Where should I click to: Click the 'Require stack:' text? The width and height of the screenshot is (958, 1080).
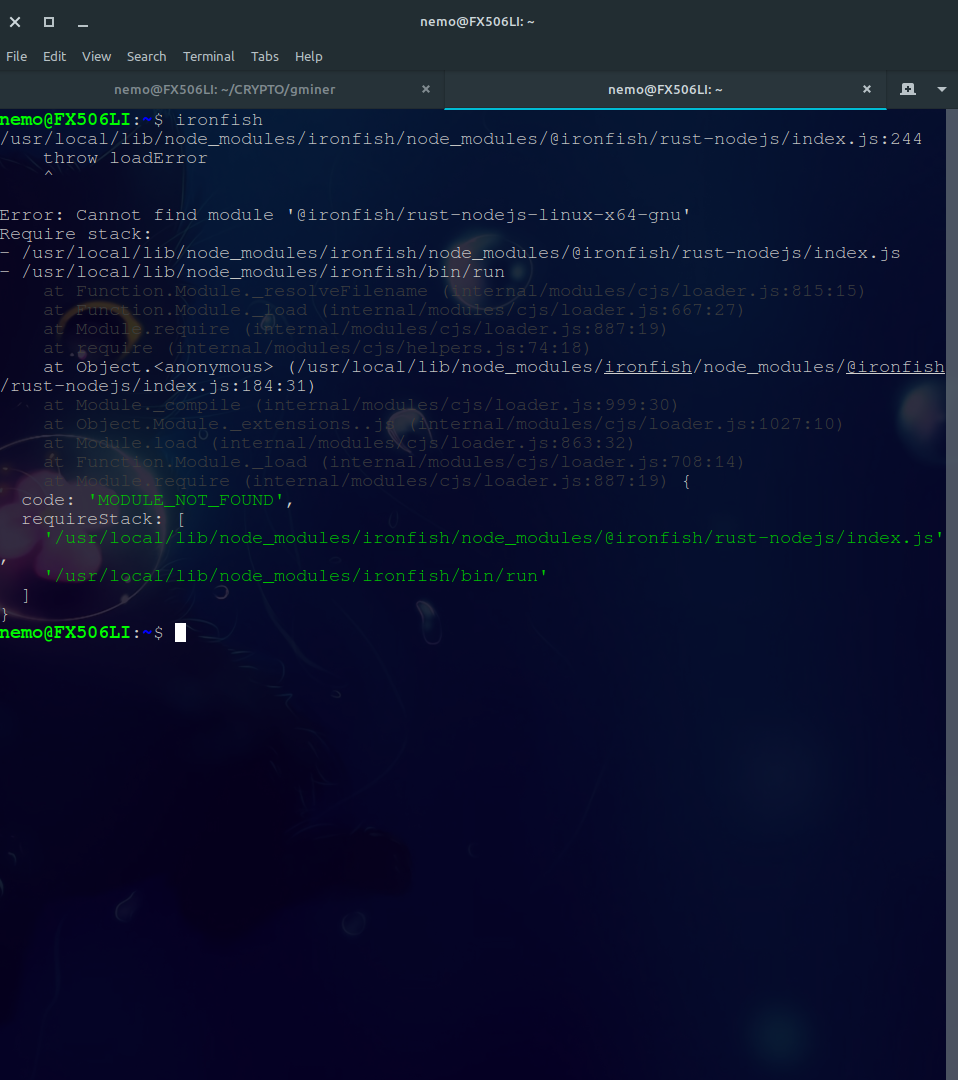click(76, 234)
